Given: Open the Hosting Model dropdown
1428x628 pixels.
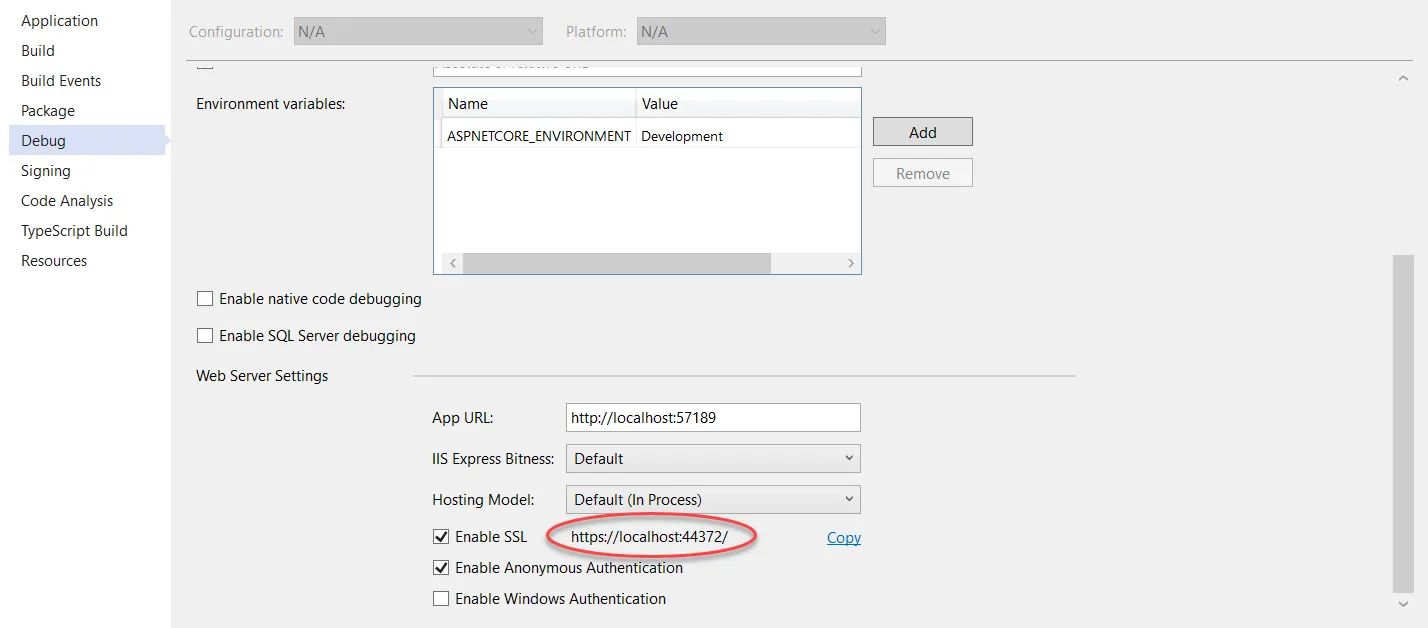Looking at the screenshot, I should 713,500.
